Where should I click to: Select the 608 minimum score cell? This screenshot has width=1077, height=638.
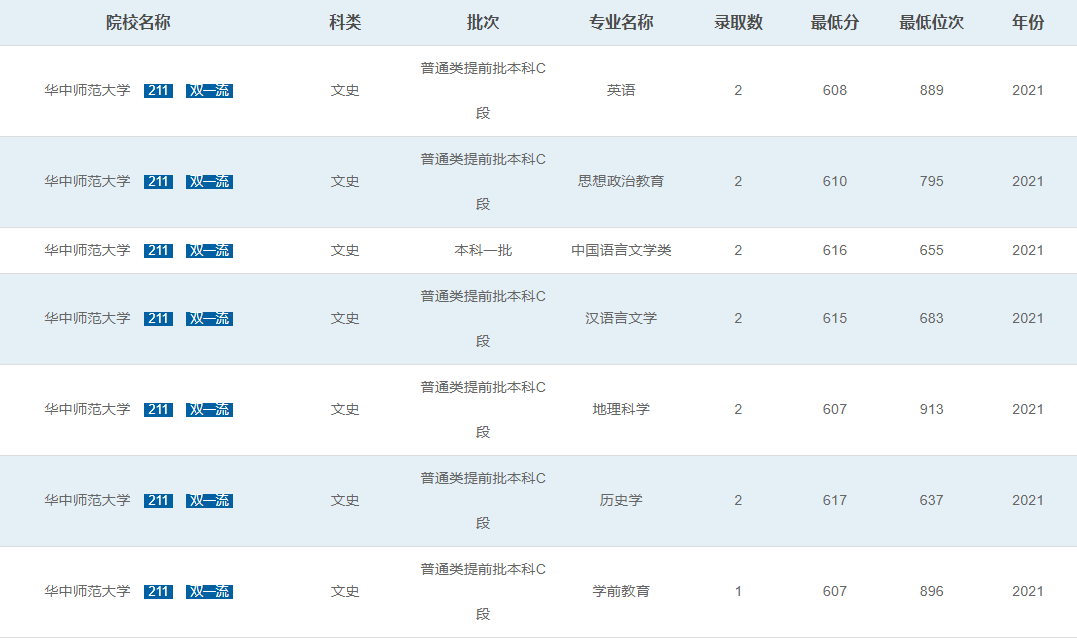coord(835,91)
